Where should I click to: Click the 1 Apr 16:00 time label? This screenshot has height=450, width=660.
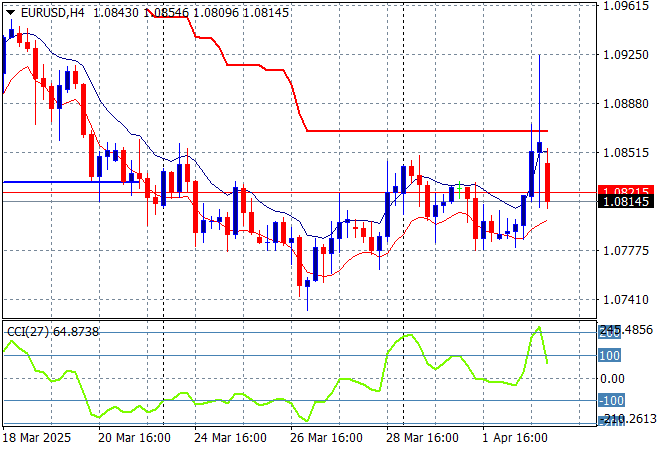[514, 438]
